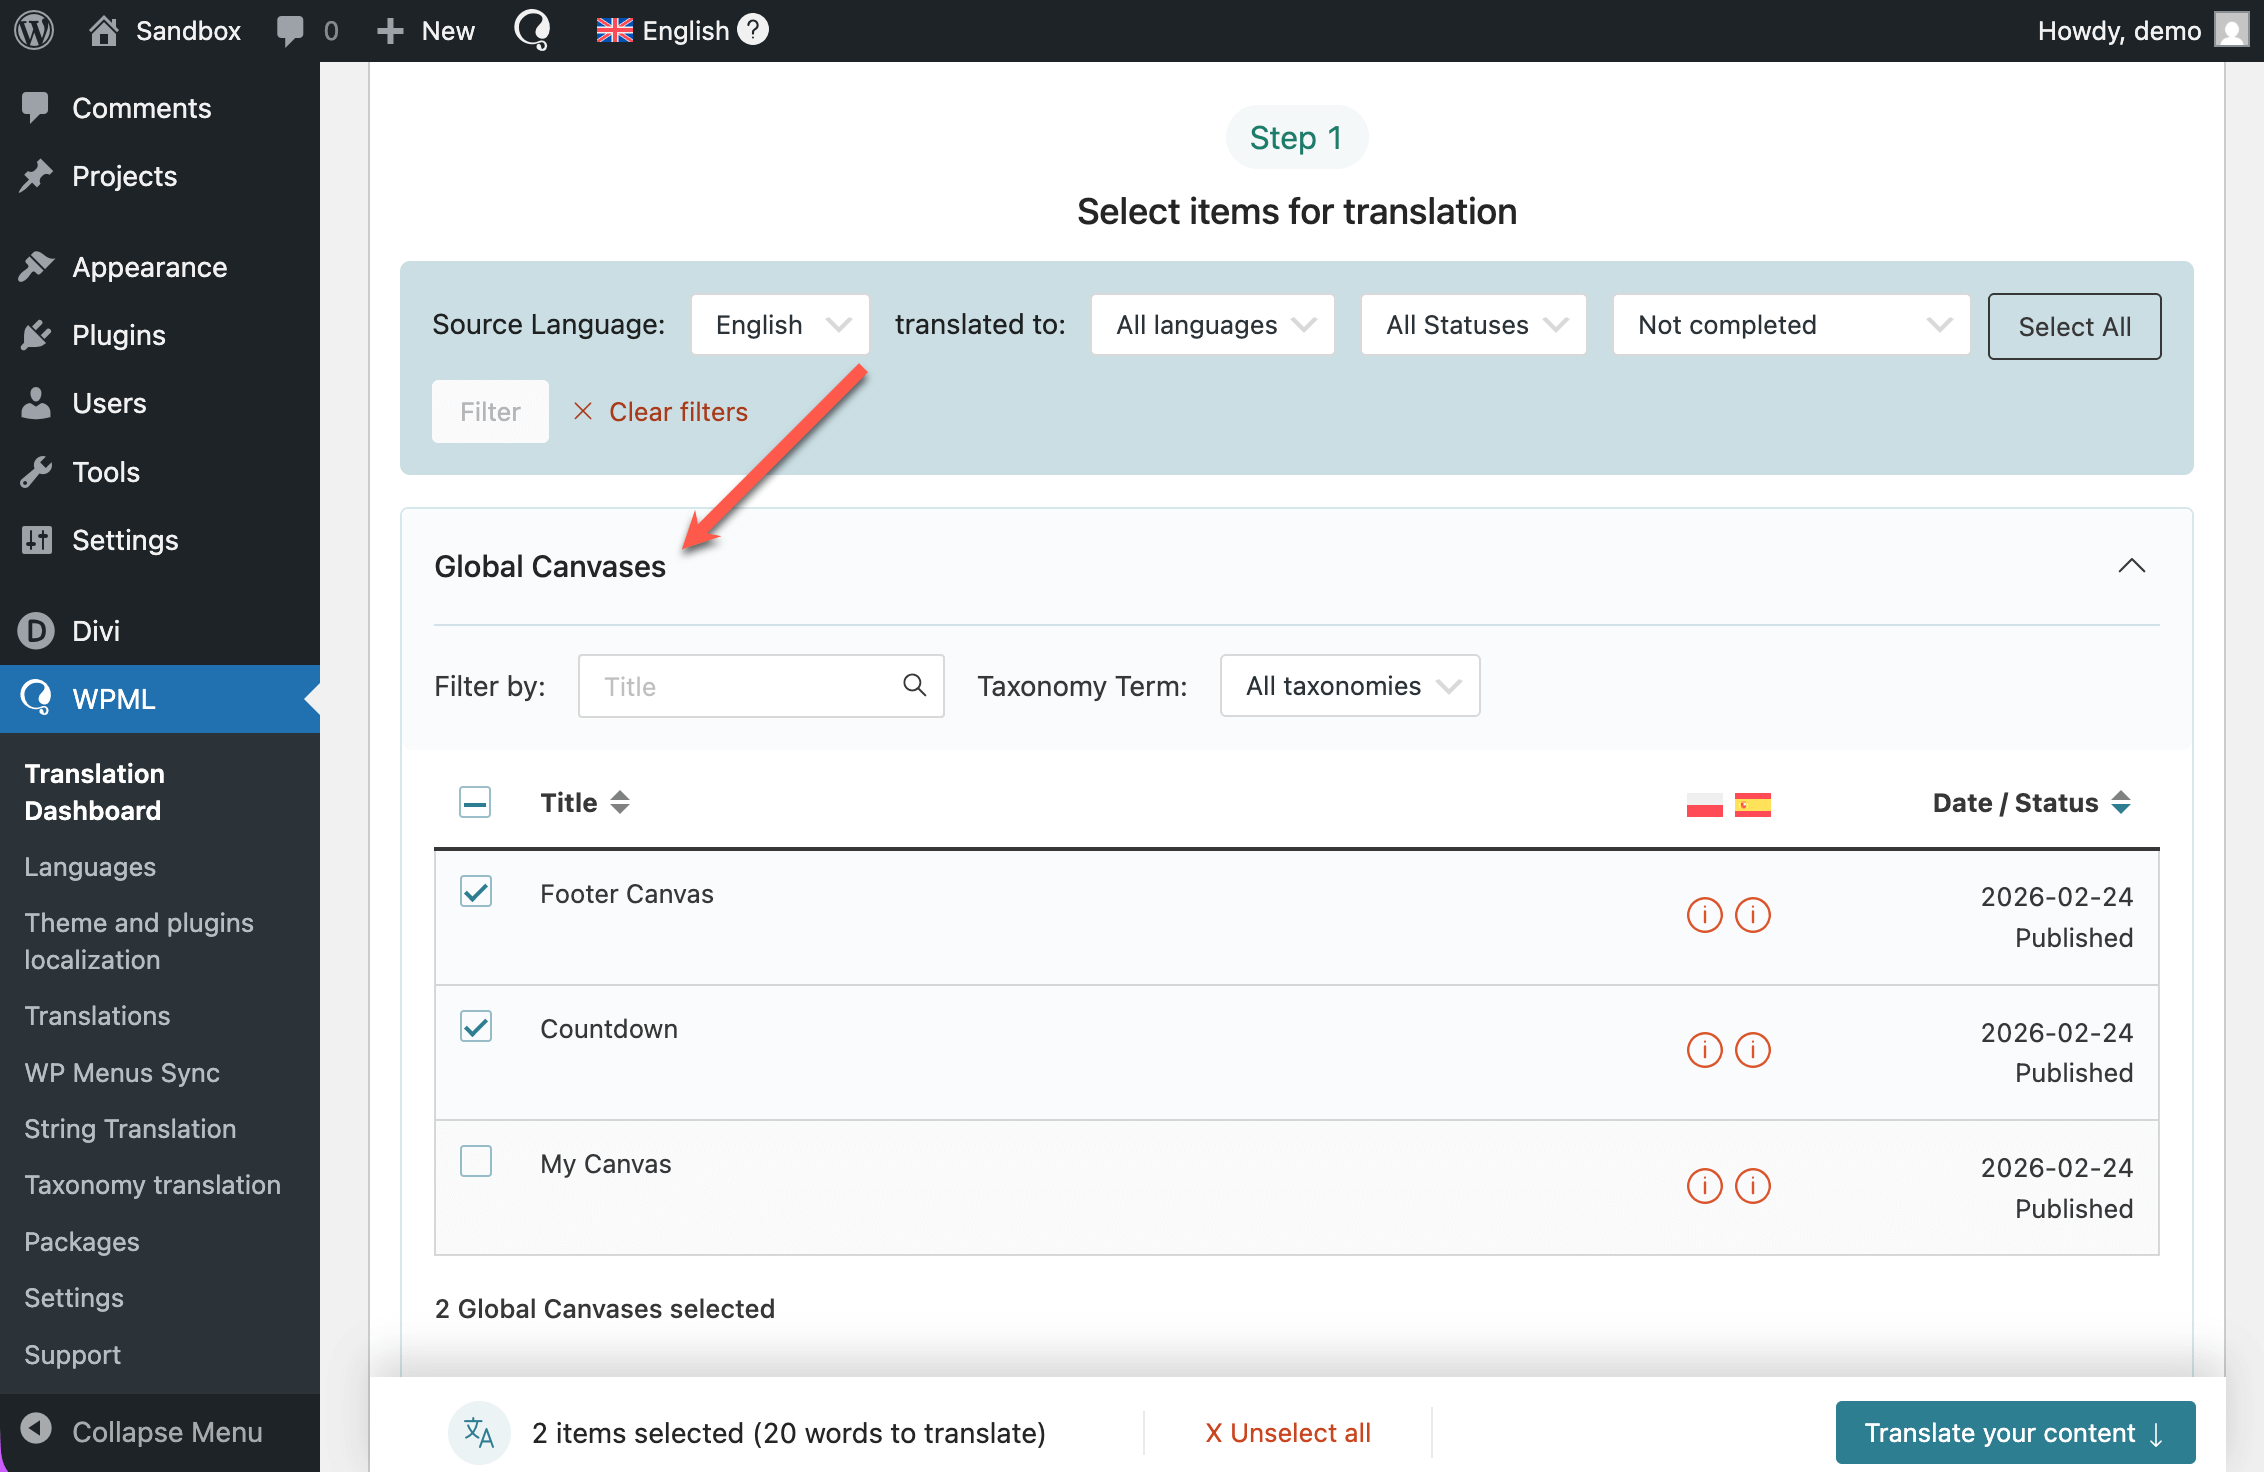Open the WPML icon in the admin bar
Screen dimensions: 2264x1472
[531, 30]
